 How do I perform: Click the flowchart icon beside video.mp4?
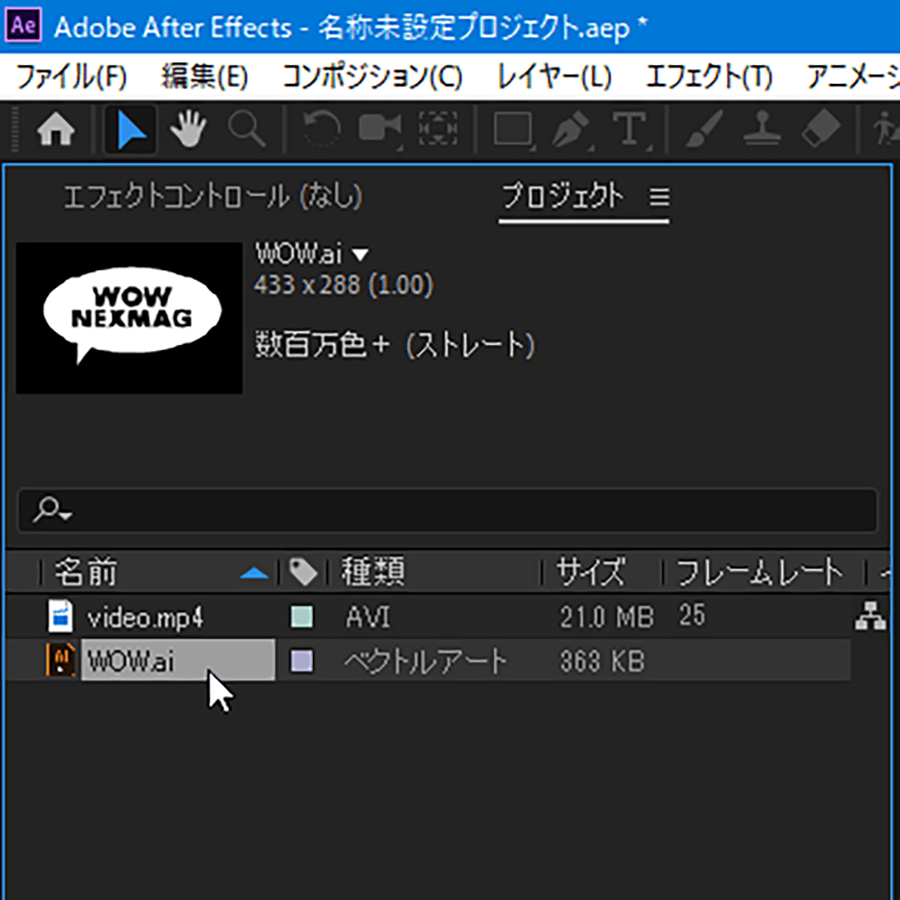pyautogui.click(x=871, y=616)
